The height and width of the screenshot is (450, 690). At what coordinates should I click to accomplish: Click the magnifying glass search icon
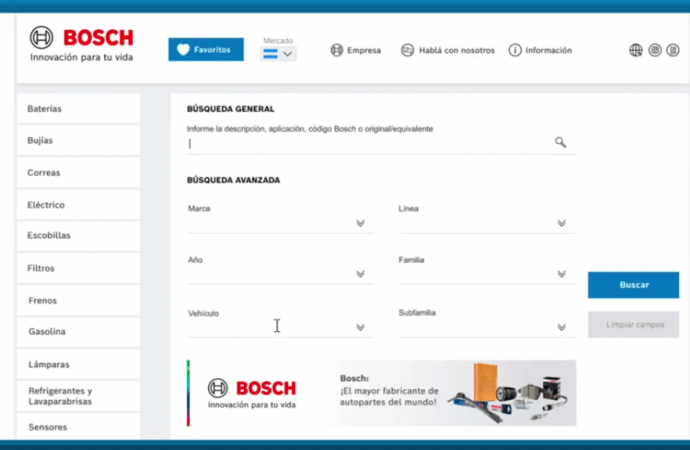coord(560,142)
